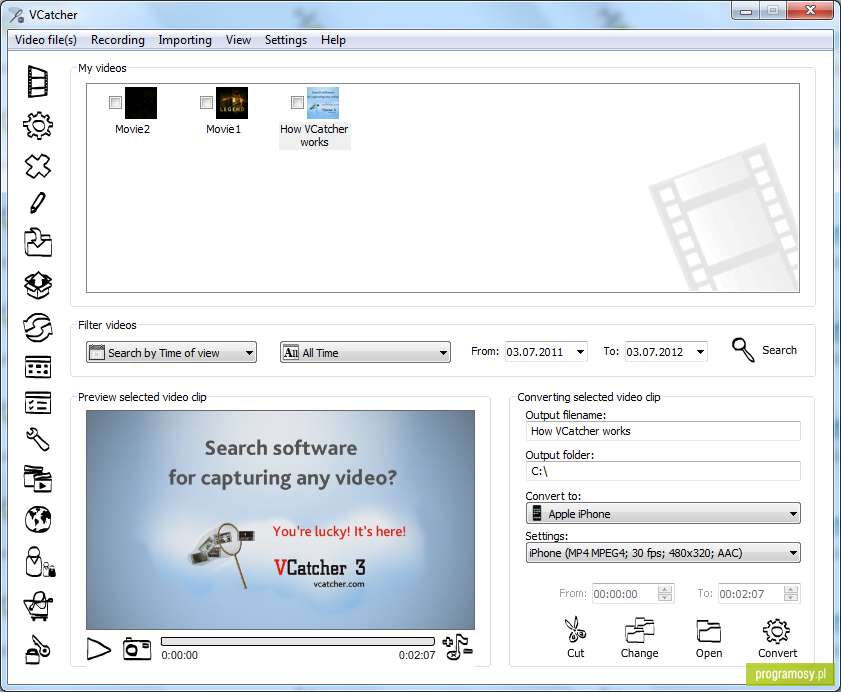Play the selected video preview
Image resolution: width=841 pixels, height=692 pixels.
pyautogui.click(x=99, y=649)
